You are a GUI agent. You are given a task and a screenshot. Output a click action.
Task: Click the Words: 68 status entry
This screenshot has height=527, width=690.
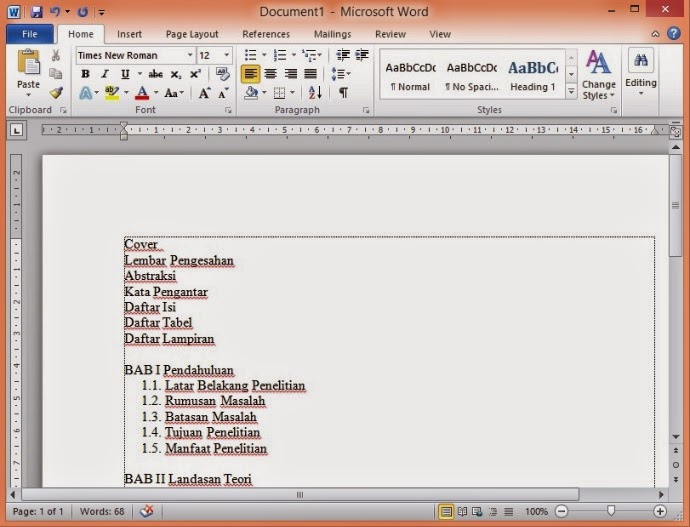click(x=102, y=512)
